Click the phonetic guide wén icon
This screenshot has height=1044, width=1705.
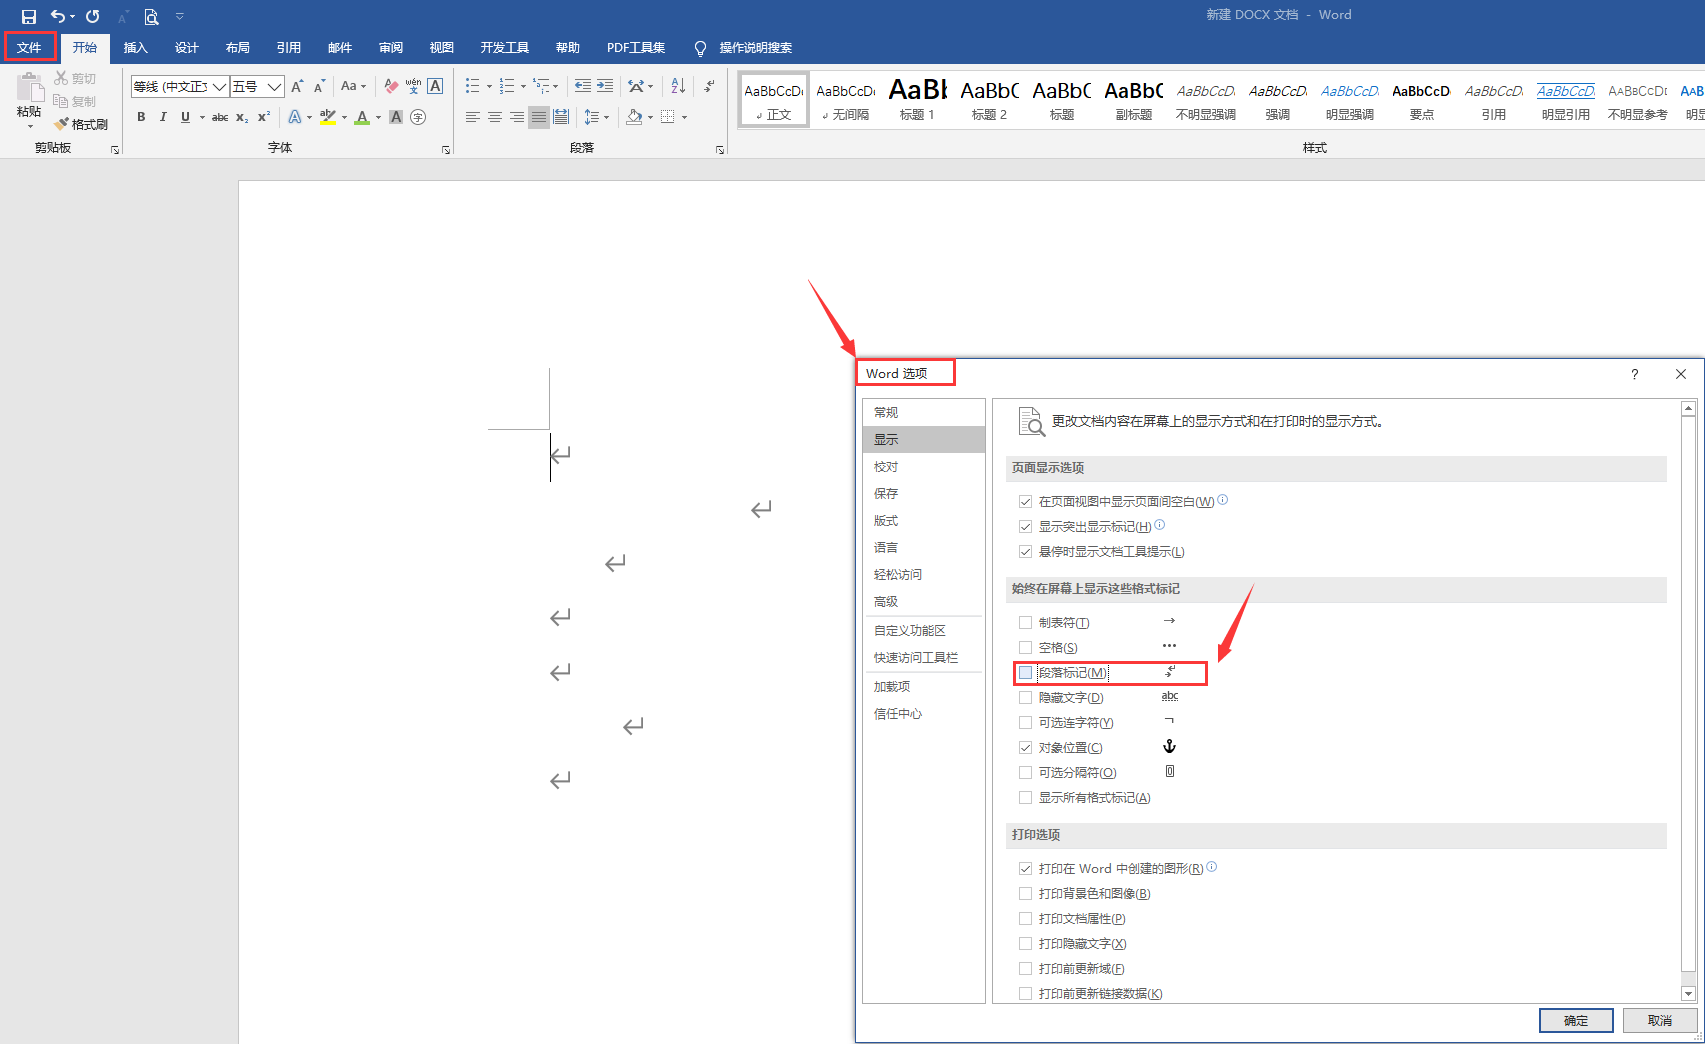click(x=413, y=86)
